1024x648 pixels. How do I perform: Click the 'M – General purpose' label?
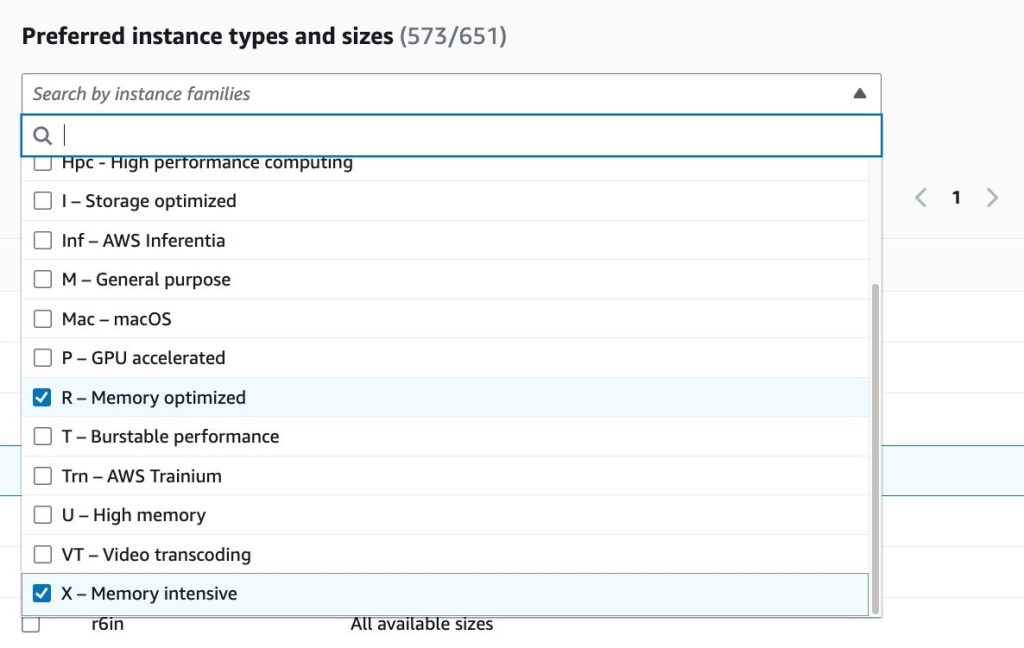146,280
